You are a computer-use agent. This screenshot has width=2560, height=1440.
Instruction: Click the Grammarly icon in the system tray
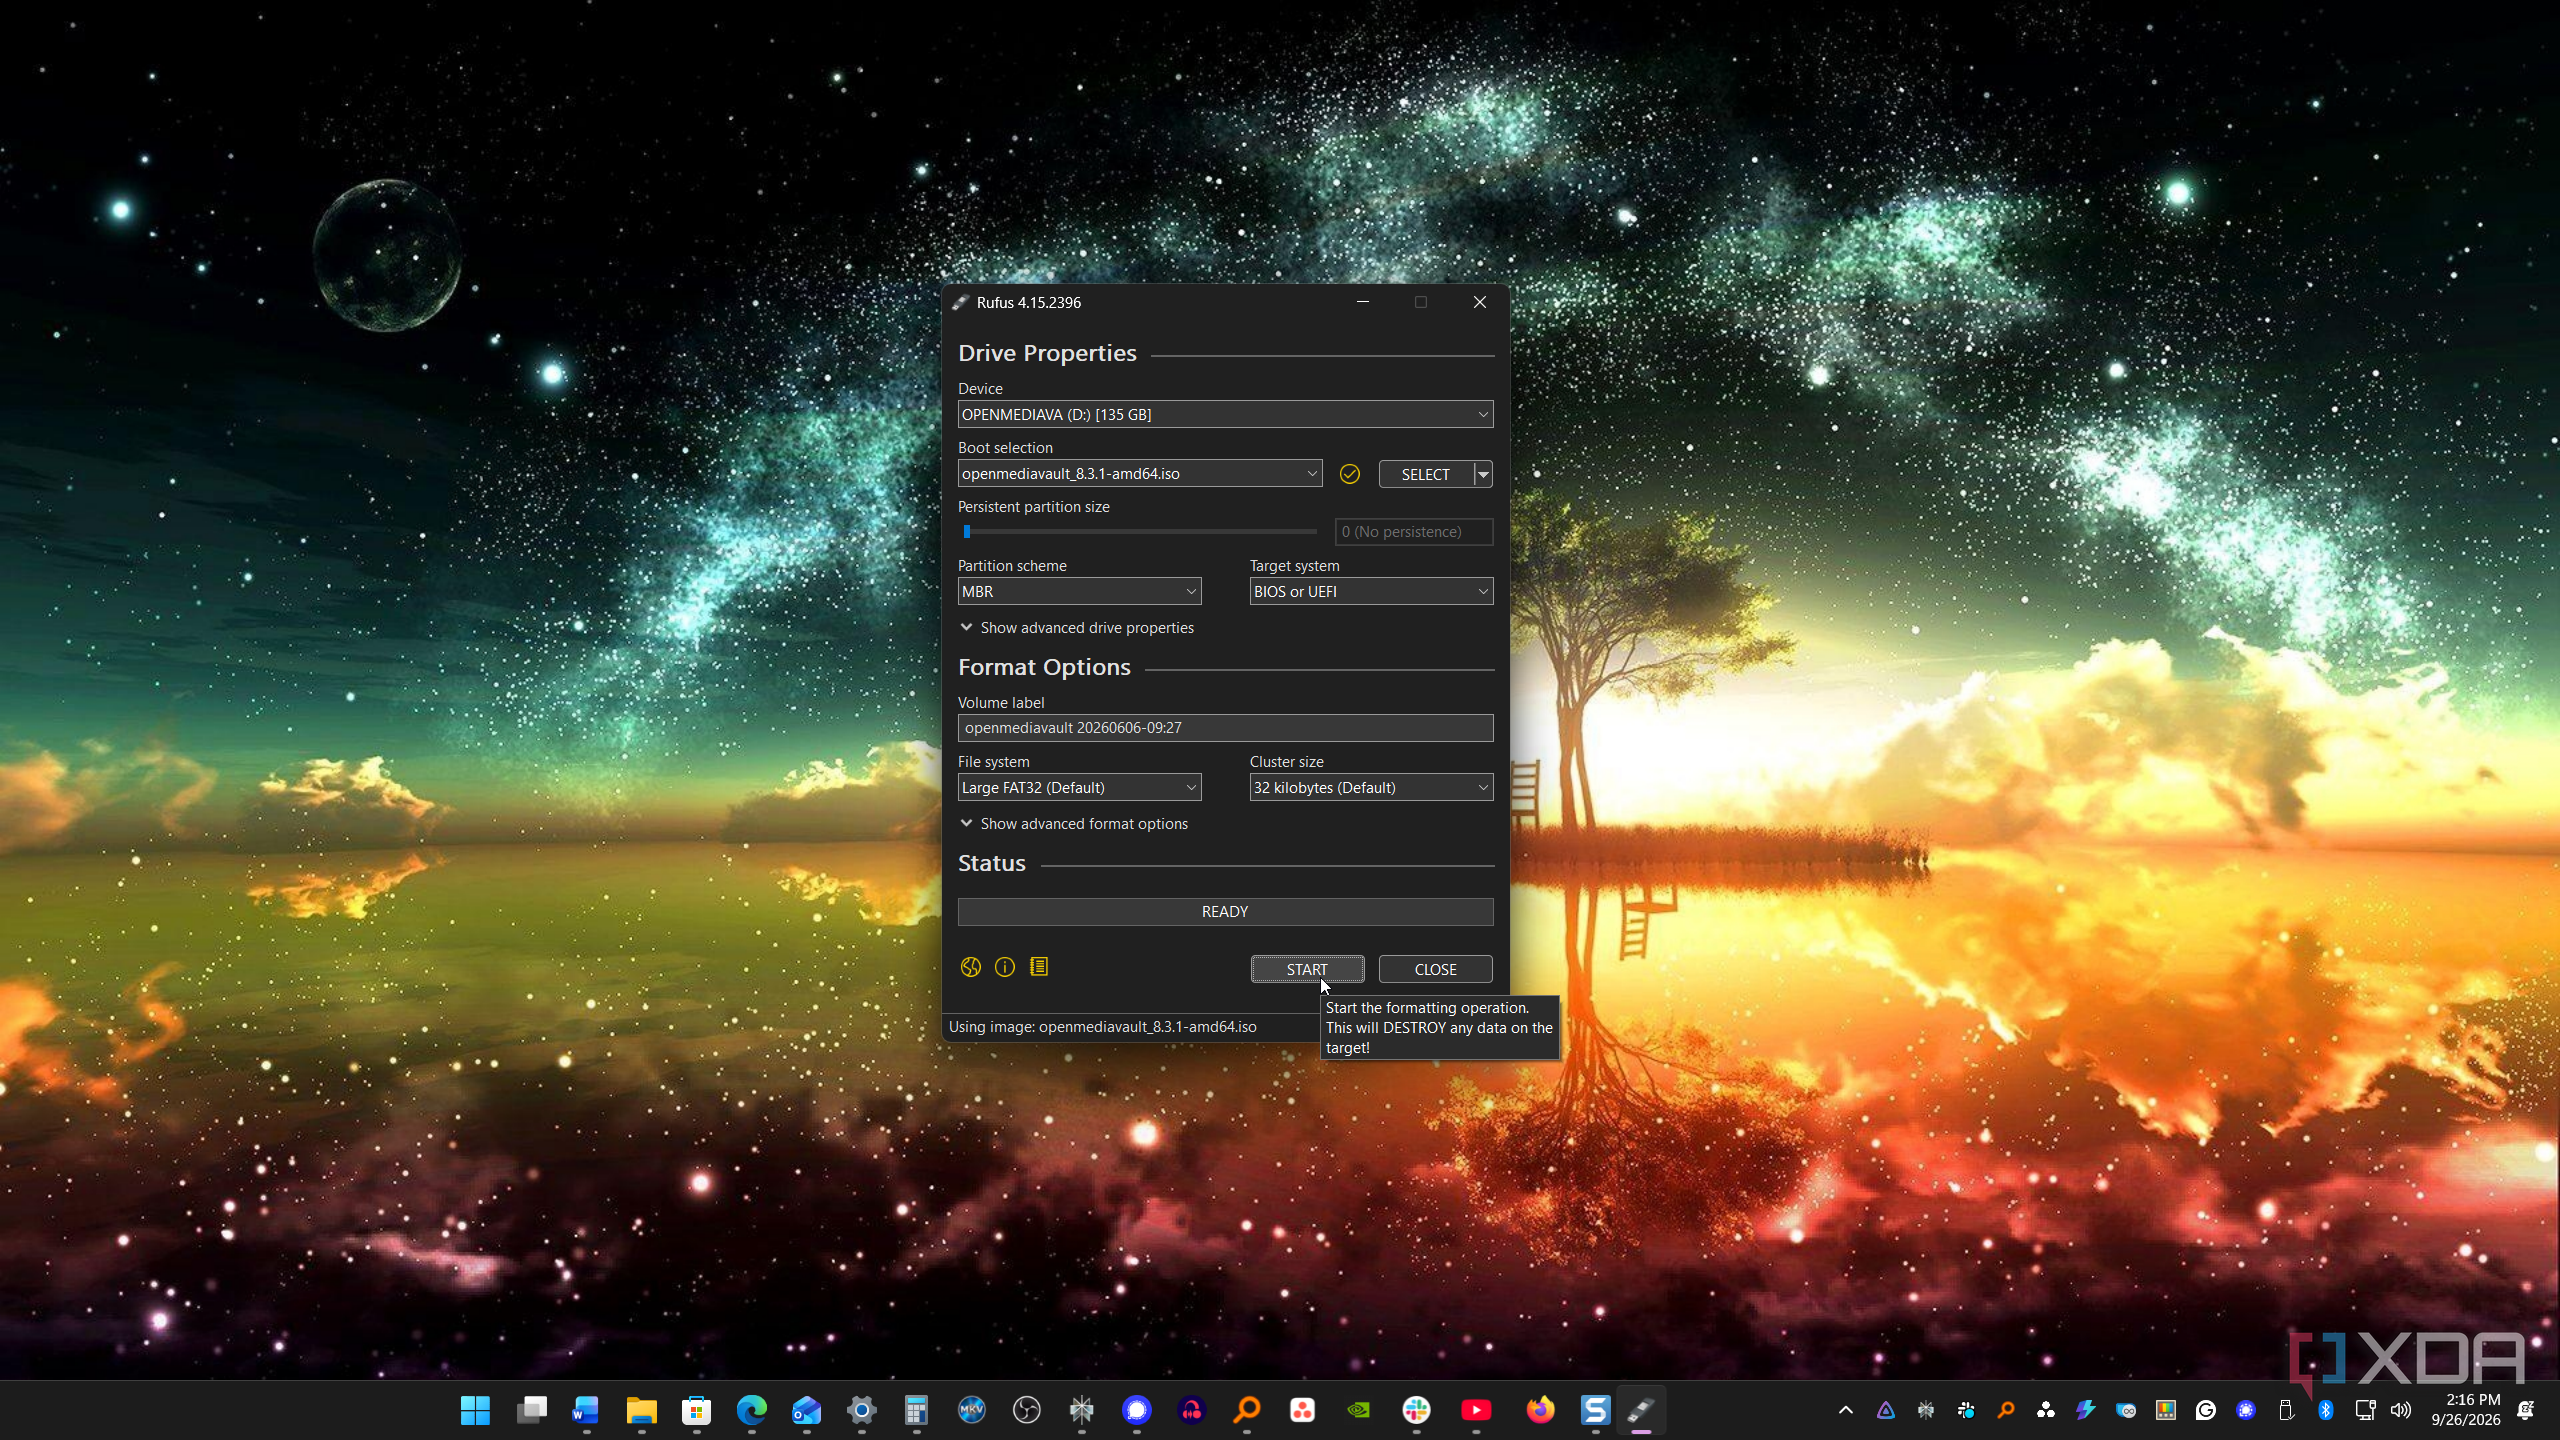point(2205,1410)
